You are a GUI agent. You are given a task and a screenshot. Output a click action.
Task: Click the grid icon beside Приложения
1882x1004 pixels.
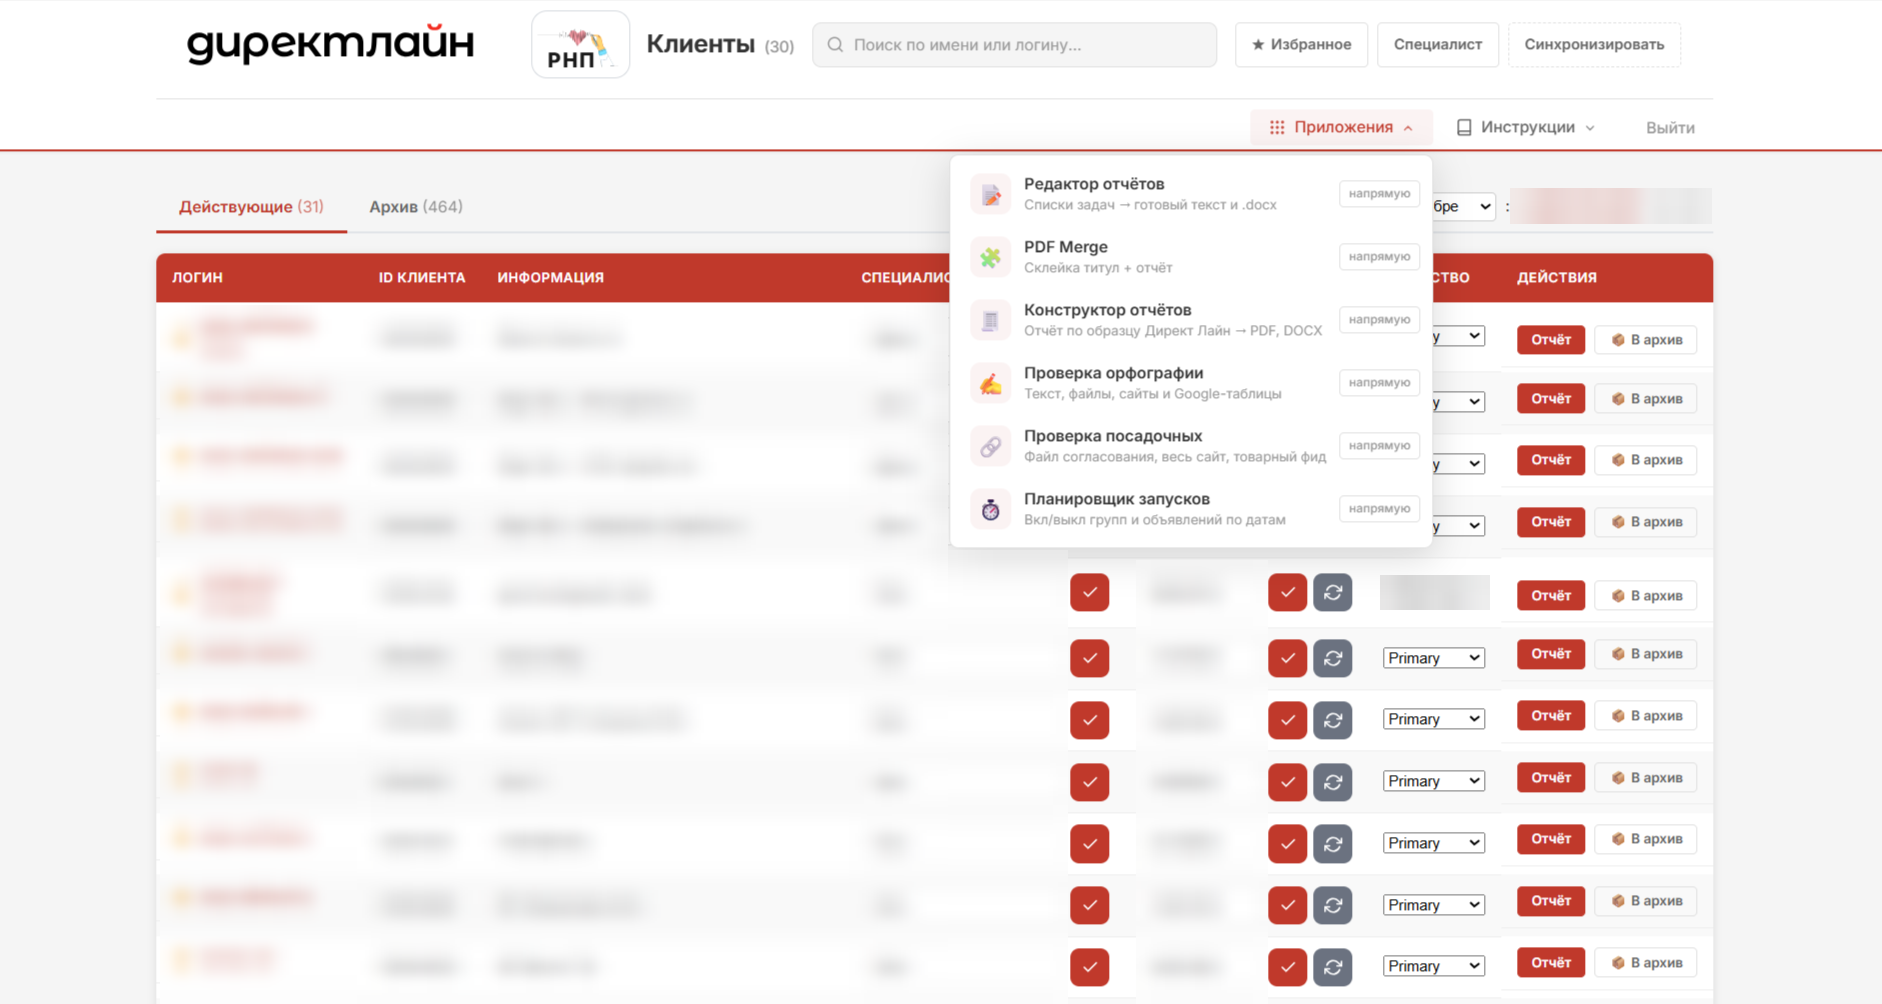[x=1277, y=127]
